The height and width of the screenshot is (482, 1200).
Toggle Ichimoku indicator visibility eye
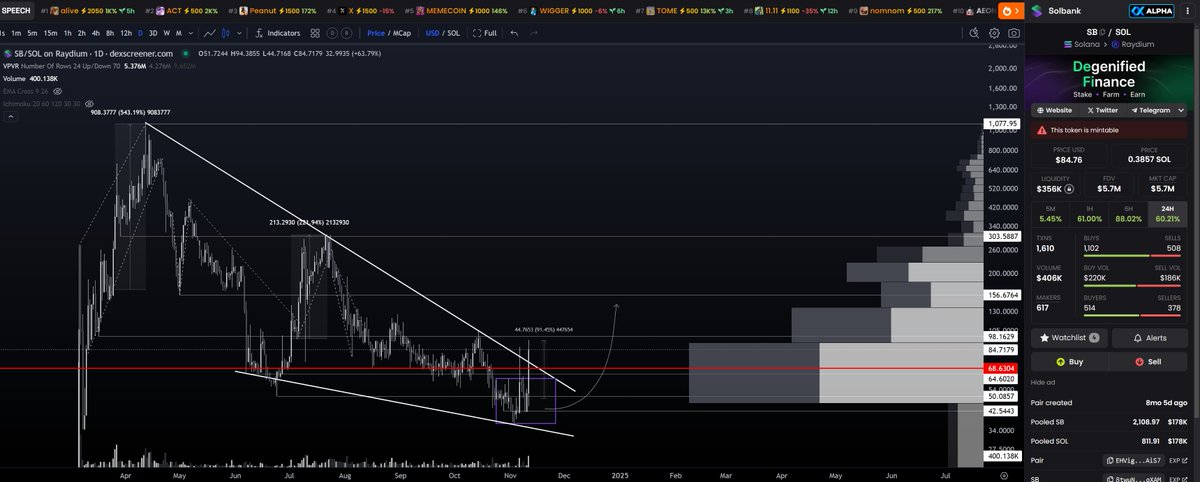pos(89,104)
